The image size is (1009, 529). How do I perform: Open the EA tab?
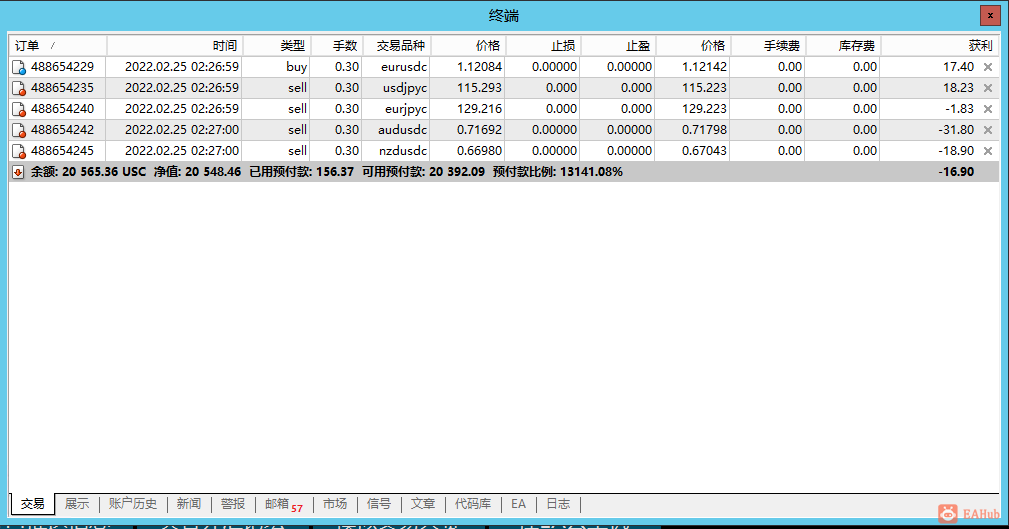coord(518,504)
